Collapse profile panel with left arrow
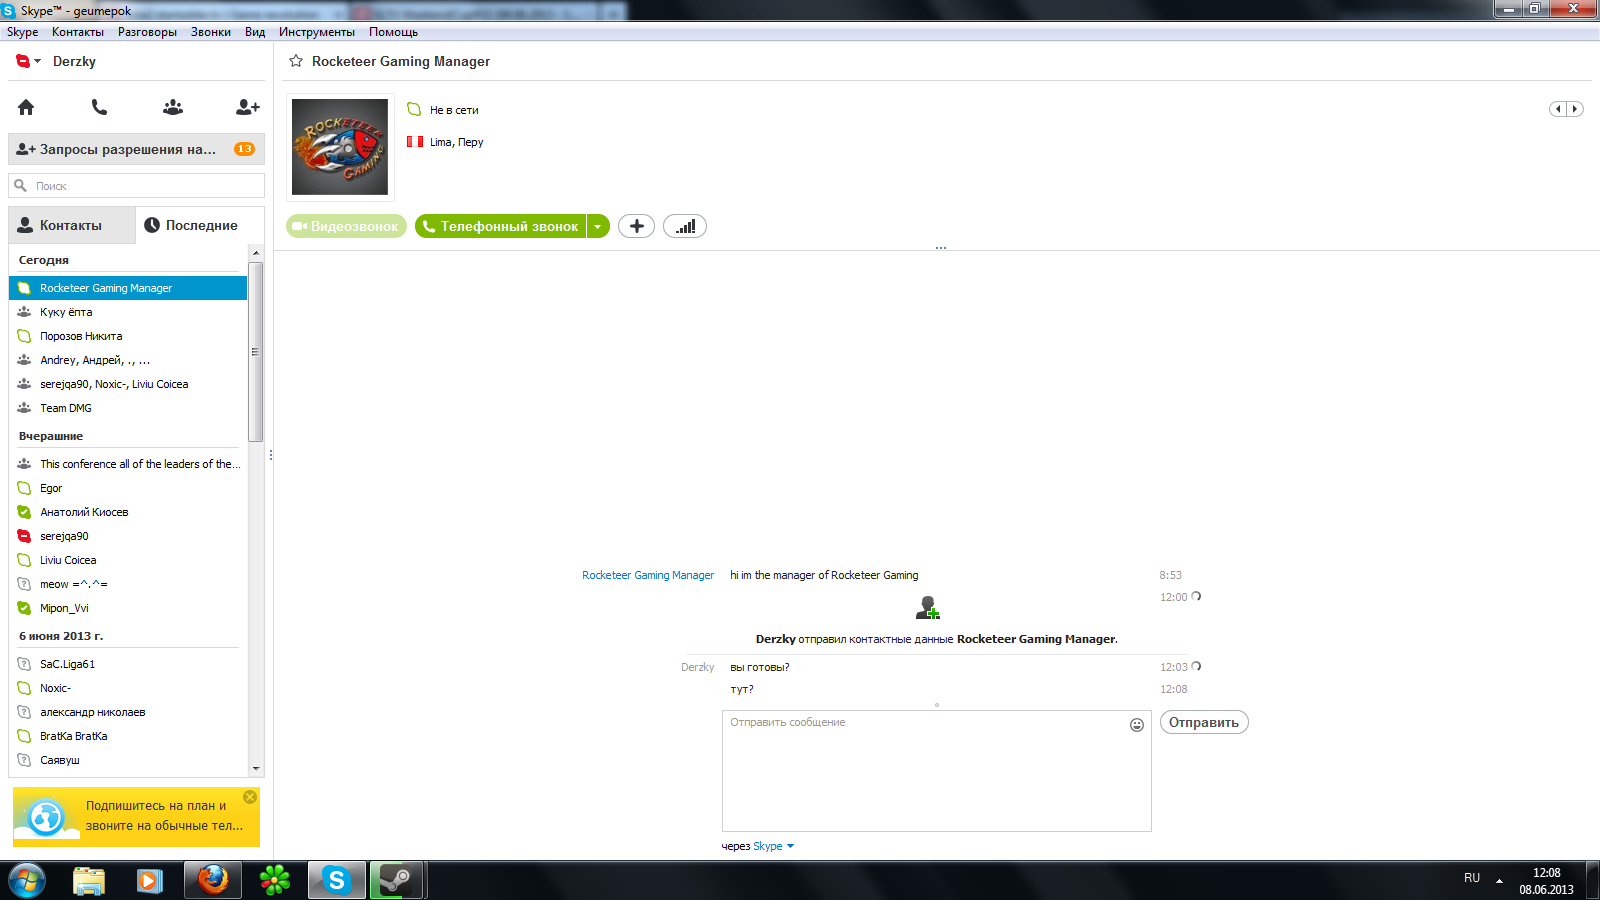Screen dimensions: 1600x900 click(1558, 109)
